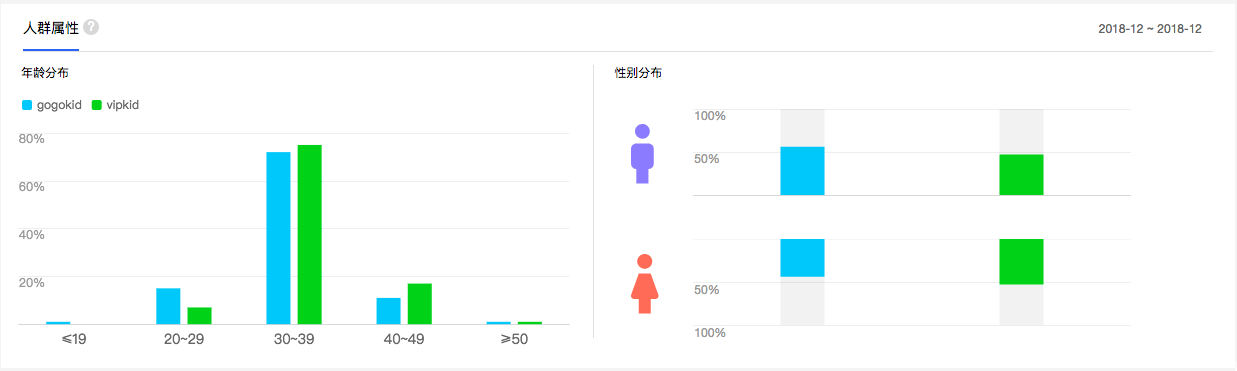Click the gogokid male gender bar
The image size is (1237, 371).
tap(802, 171)
